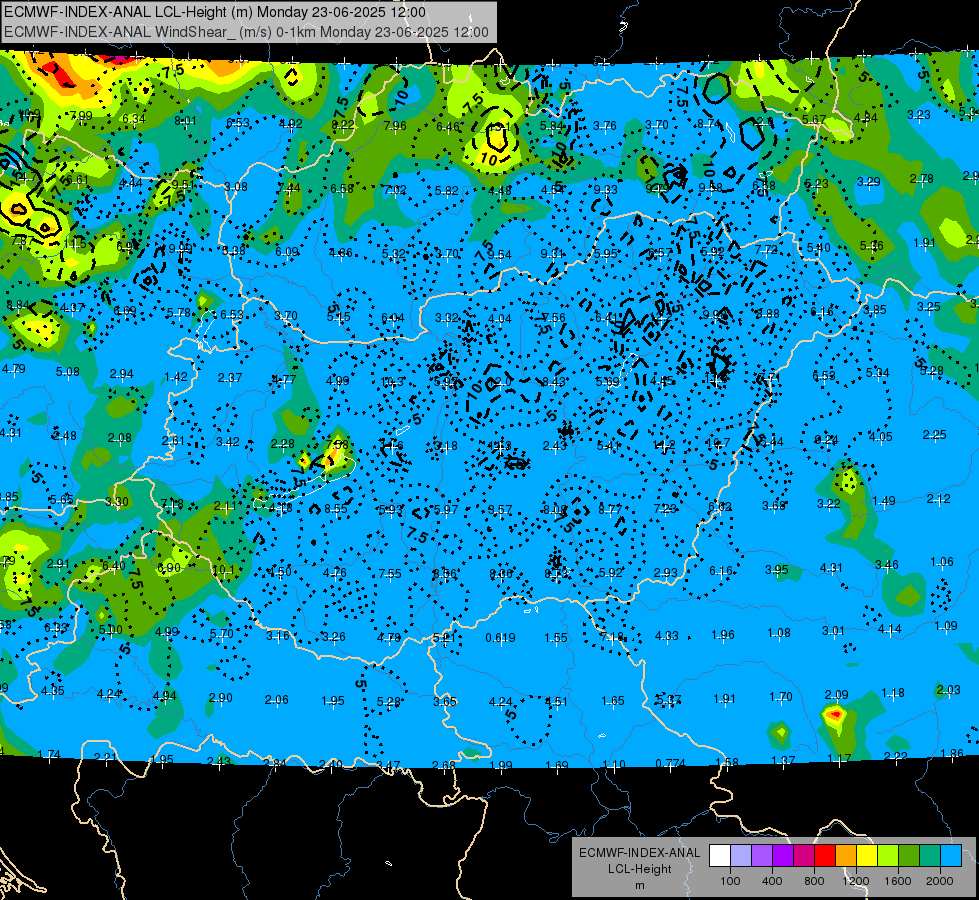Click the grid value '3.95'
This screenshot has width=979, height=900.
pos(777,570)
